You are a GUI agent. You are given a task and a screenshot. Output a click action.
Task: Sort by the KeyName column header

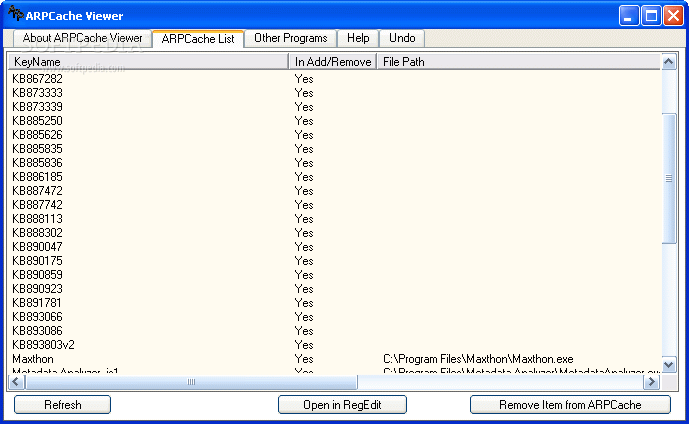point(148,62)
